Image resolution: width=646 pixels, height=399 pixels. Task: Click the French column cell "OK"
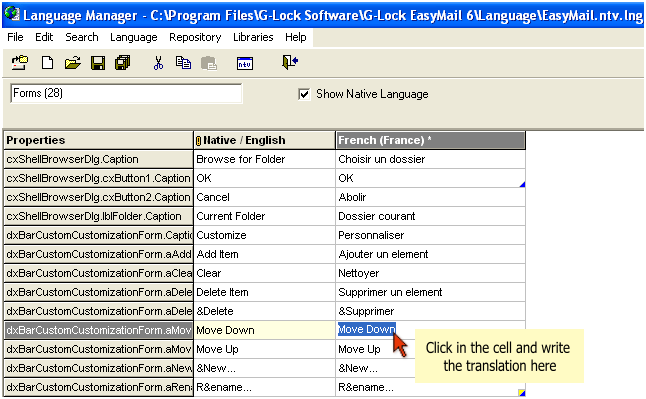pos(431,178)
